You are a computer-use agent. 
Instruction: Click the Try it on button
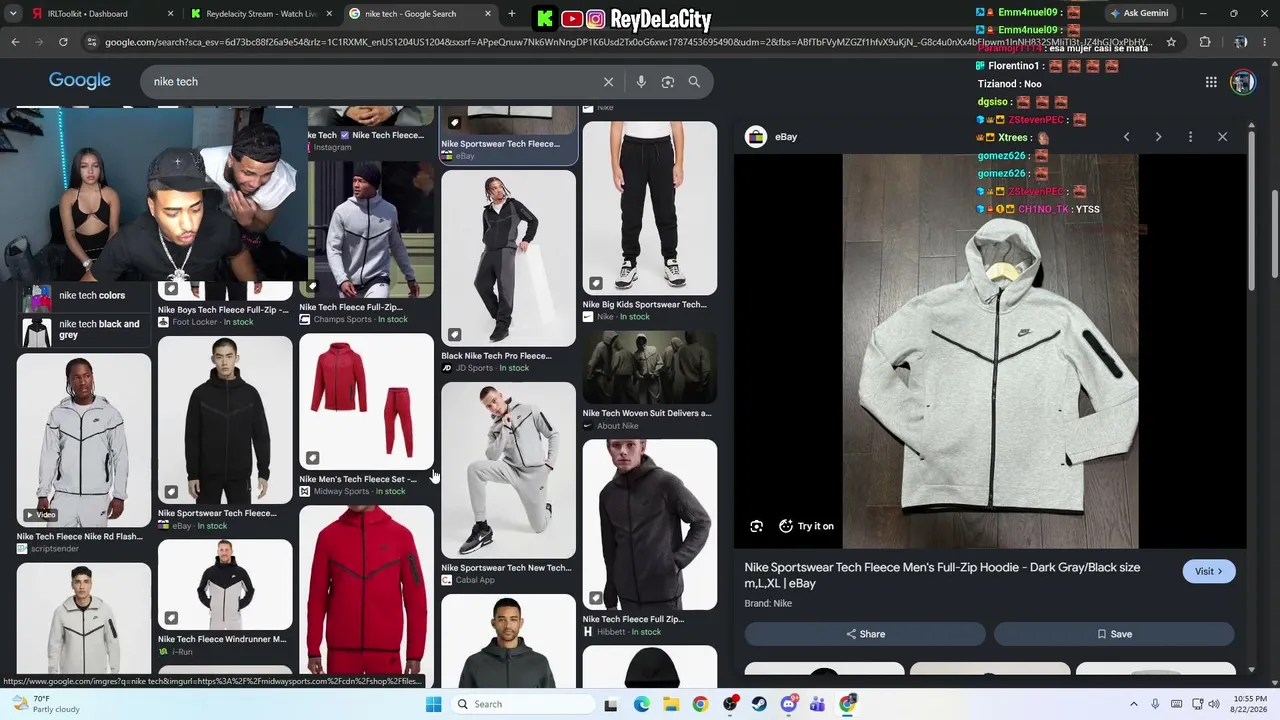[806, 526]
